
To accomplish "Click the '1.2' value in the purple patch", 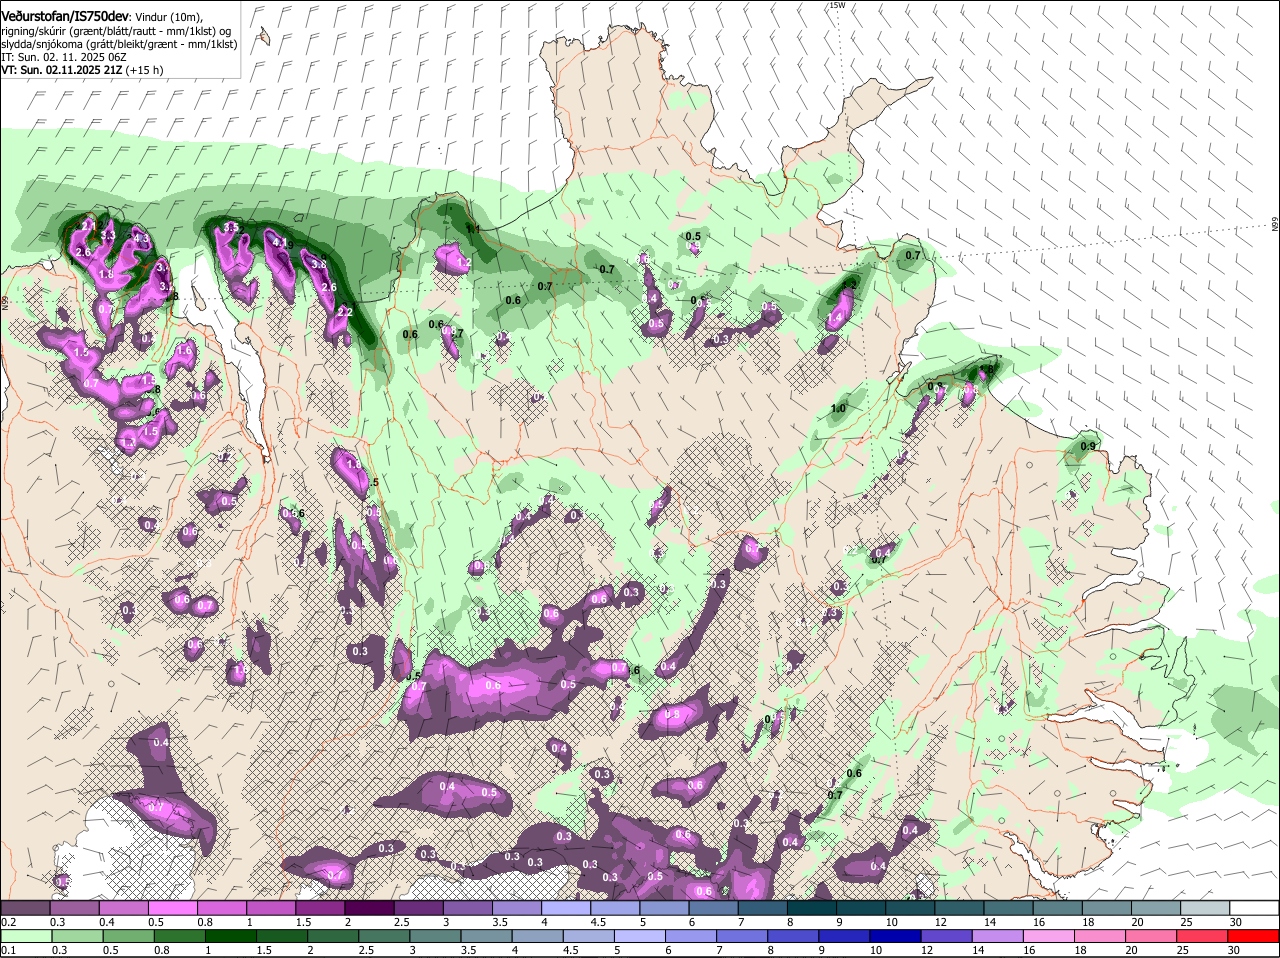I will 463,263.
